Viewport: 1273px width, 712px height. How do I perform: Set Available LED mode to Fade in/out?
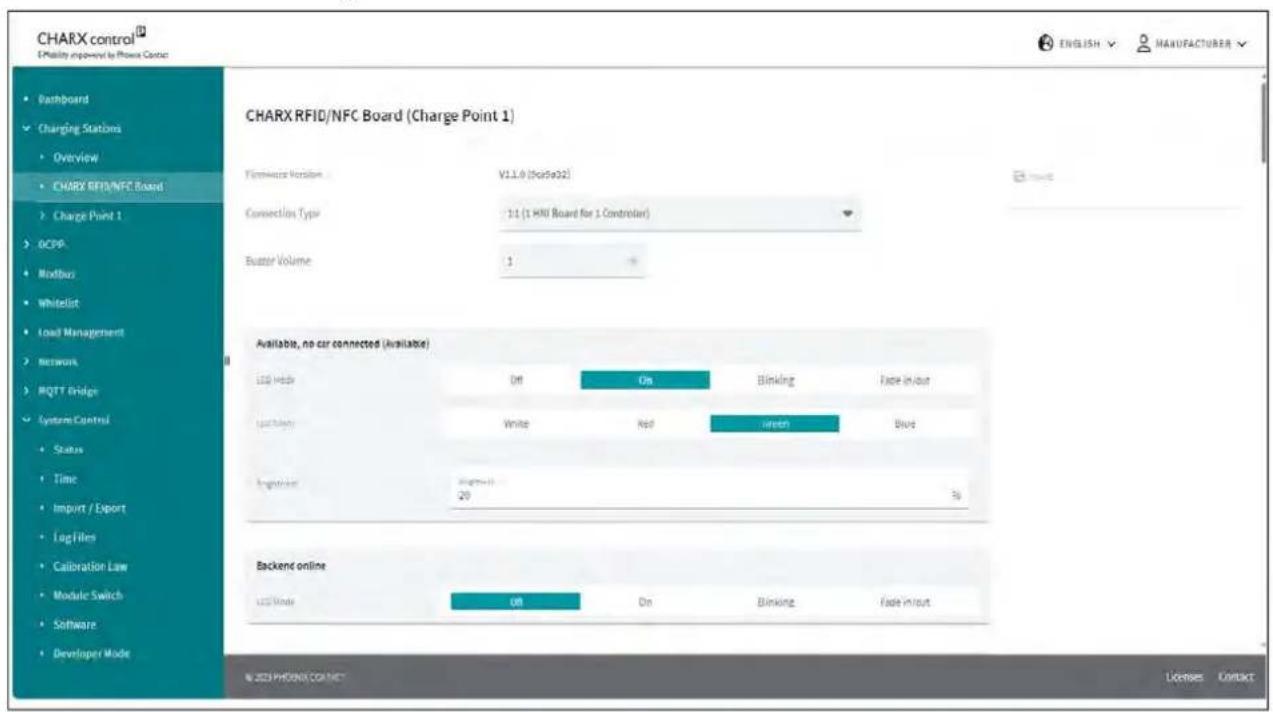(x=905, y=380)
